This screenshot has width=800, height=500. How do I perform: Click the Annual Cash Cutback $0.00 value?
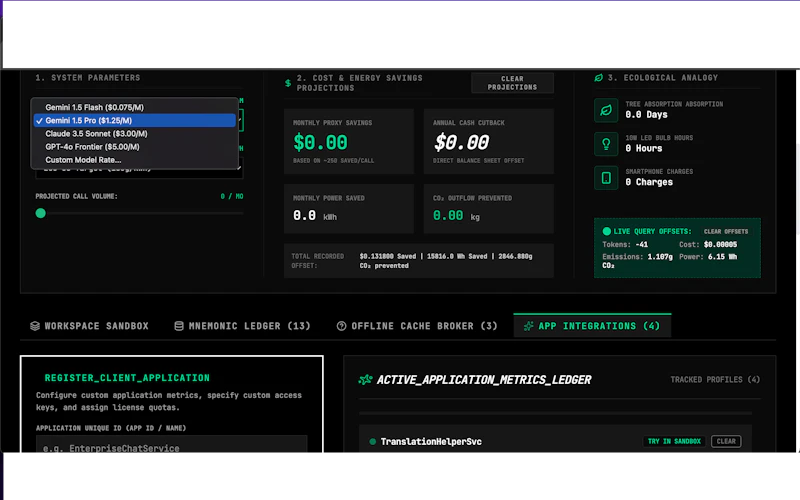[461, 142]
